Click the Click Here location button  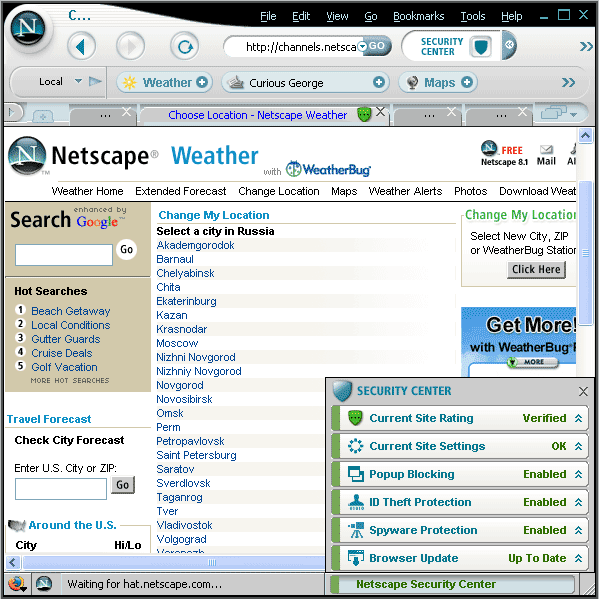[x=536, y=269]
